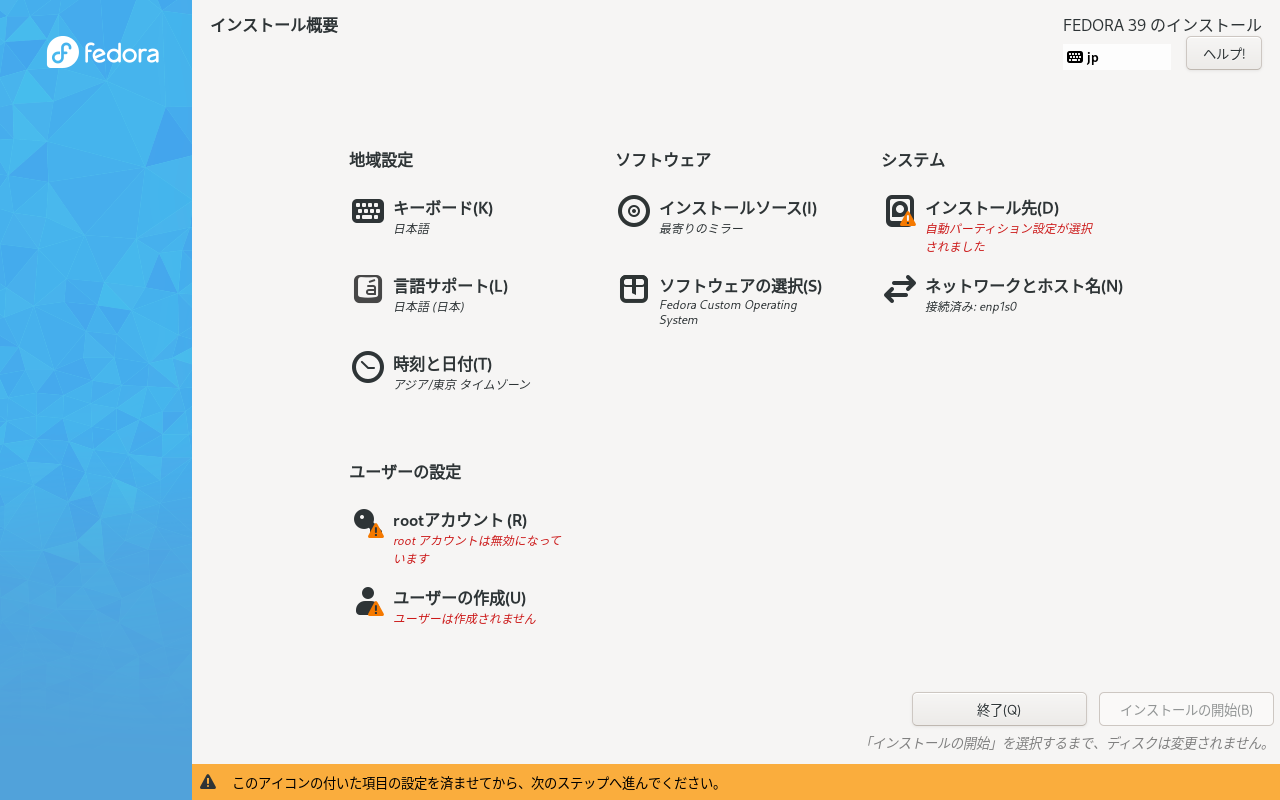Screen dimensions: 1280x800
Task: Click the ソフトウェア section heading
Action: click(x=663, y=160)
